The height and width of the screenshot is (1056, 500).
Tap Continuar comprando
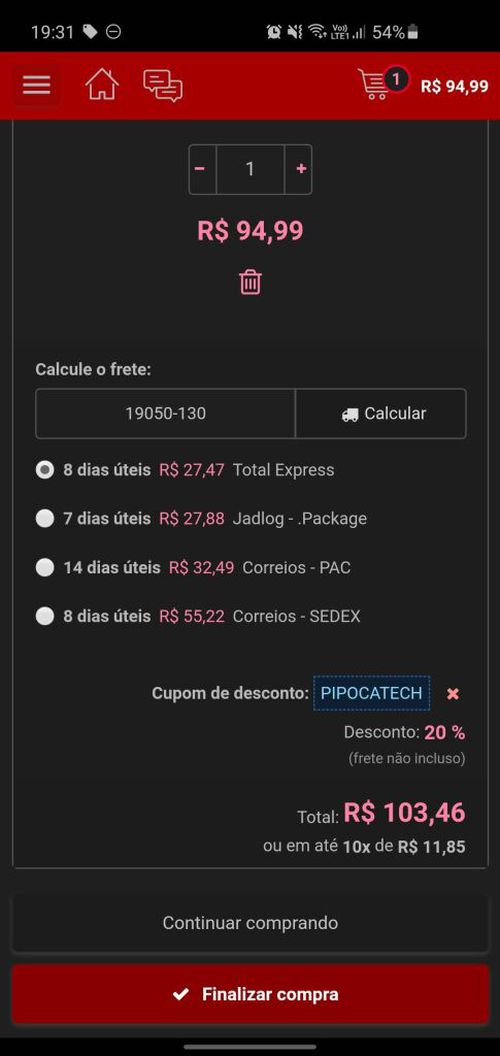[x=250, y=923]
